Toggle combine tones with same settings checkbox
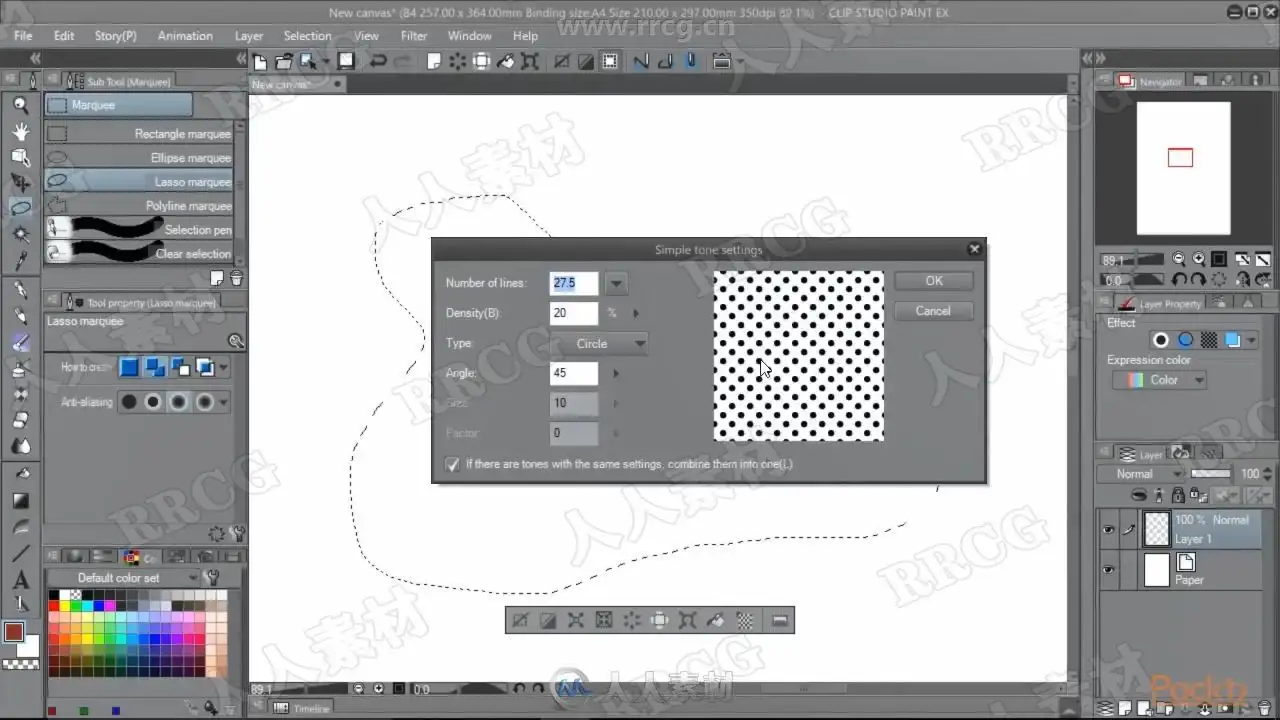Image resolution: width=1280 pixels, height=720 pixels. click(x=452, y=464)
